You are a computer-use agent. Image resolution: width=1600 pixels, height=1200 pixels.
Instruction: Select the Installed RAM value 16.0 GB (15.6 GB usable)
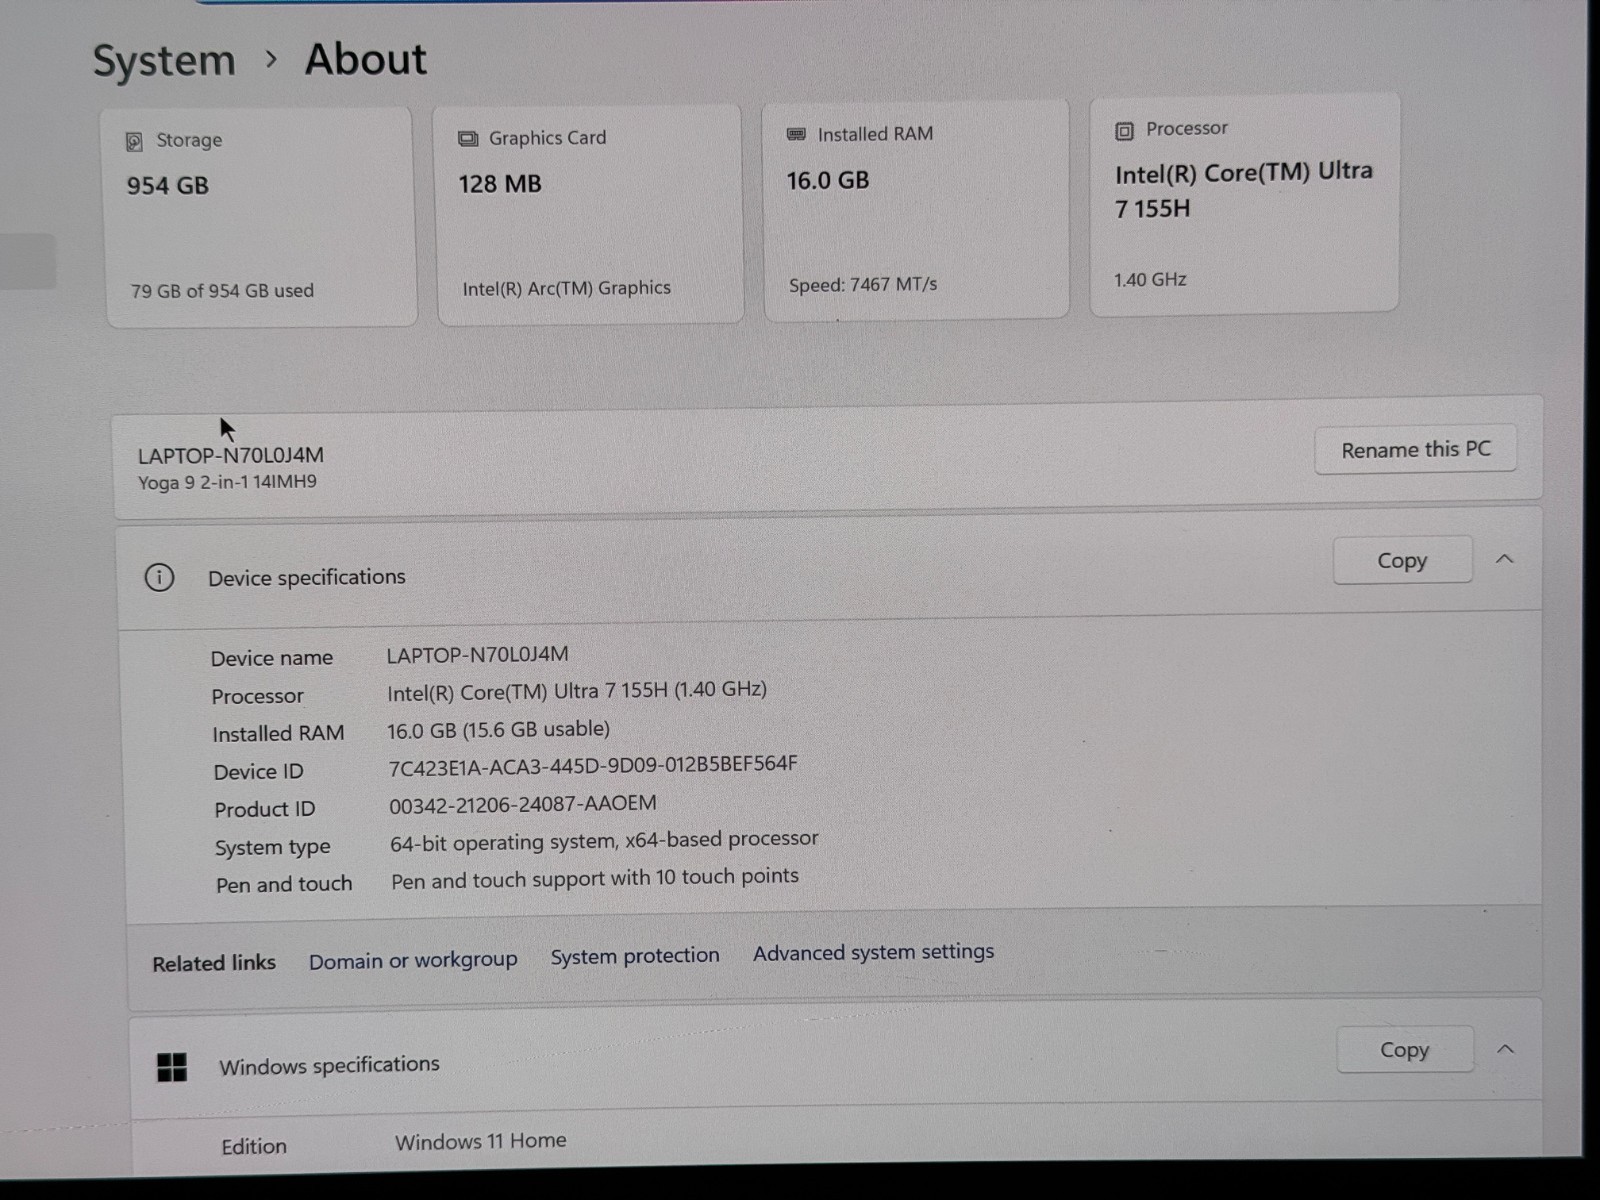498,730
